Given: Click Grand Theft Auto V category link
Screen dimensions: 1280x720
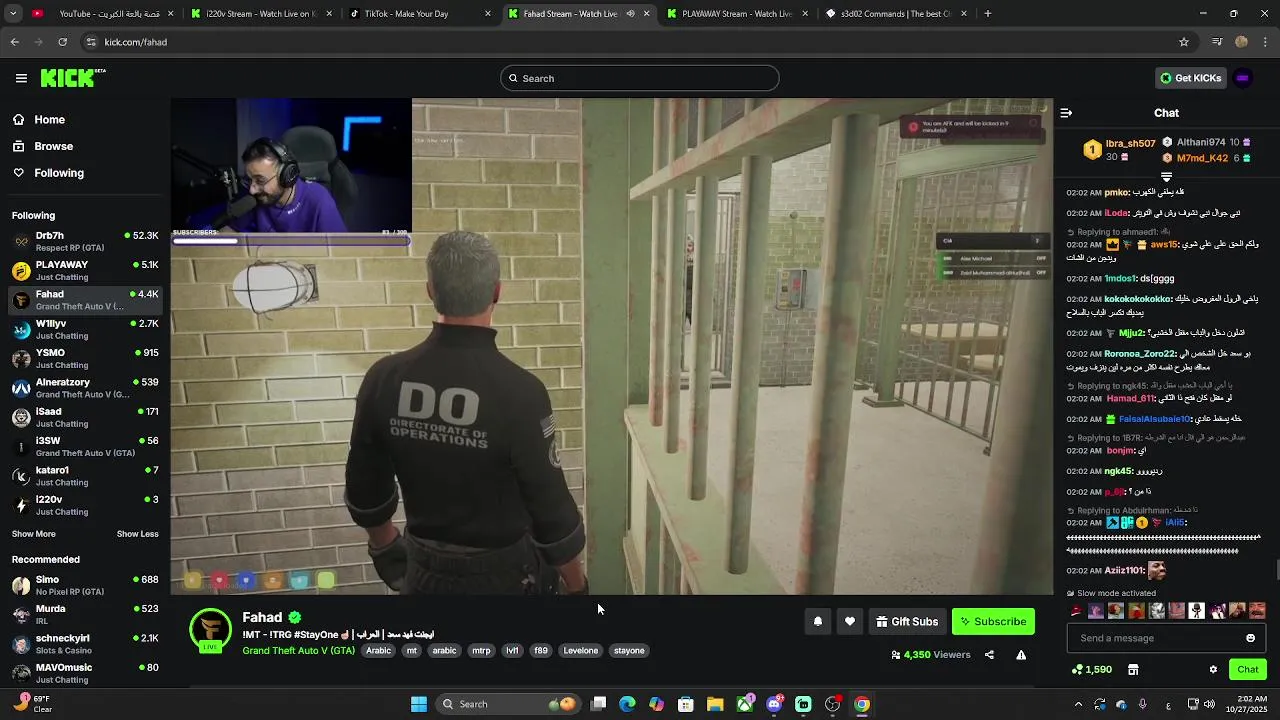Looking at the screenshot, I should (298, 651).
